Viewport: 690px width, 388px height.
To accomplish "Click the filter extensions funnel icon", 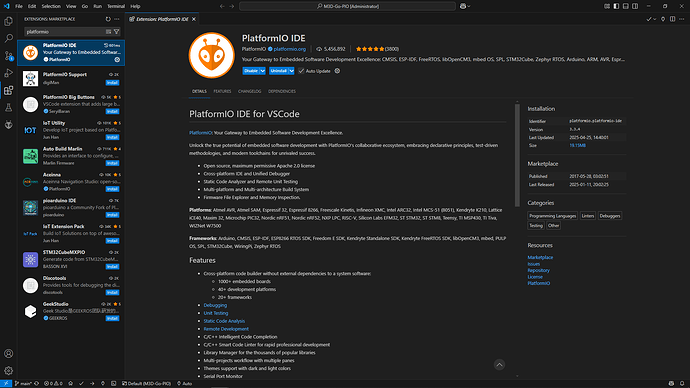I will (x=117, y=32).
